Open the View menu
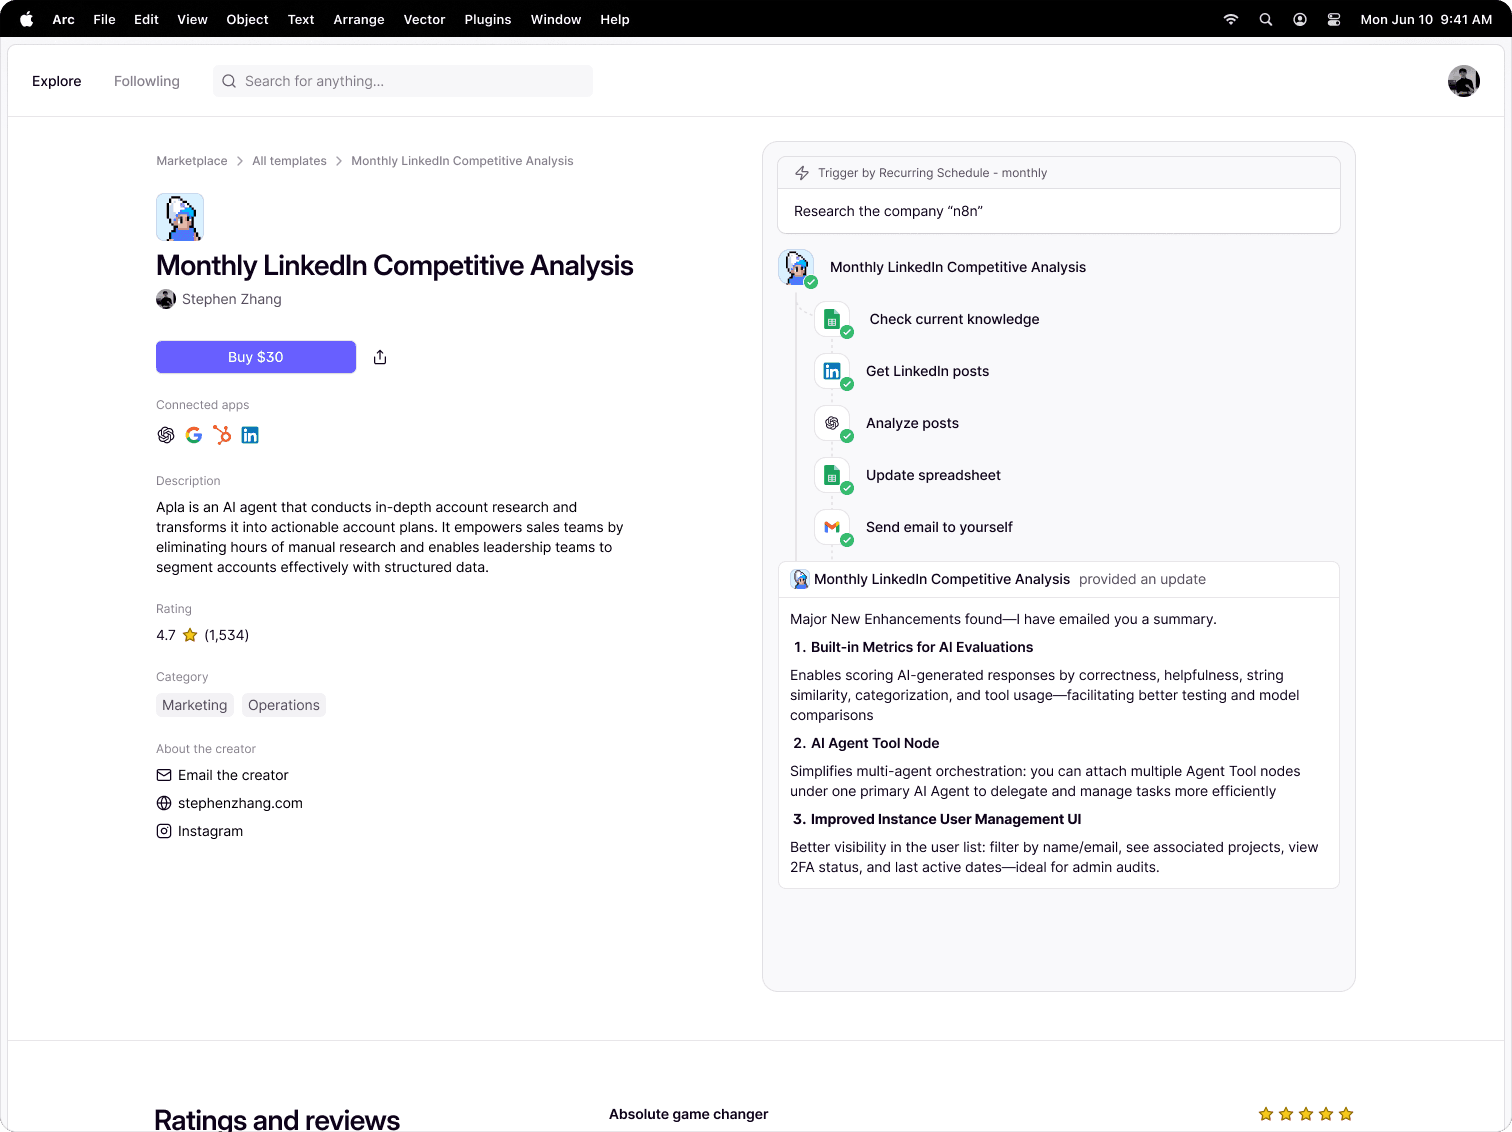Image resolution: width=1512 pixels, height=1132 pixels. 192,19
